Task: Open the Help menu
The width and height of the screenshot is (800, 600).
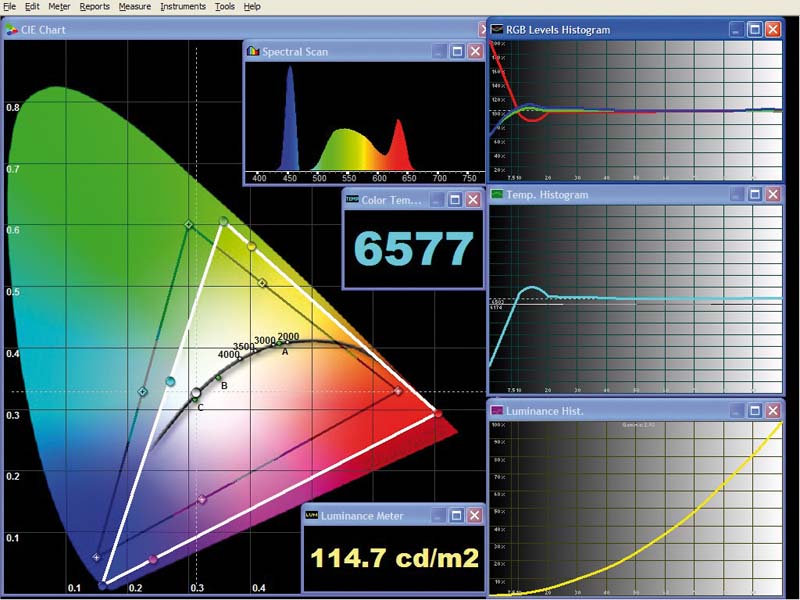Action: tap(252, 7)
